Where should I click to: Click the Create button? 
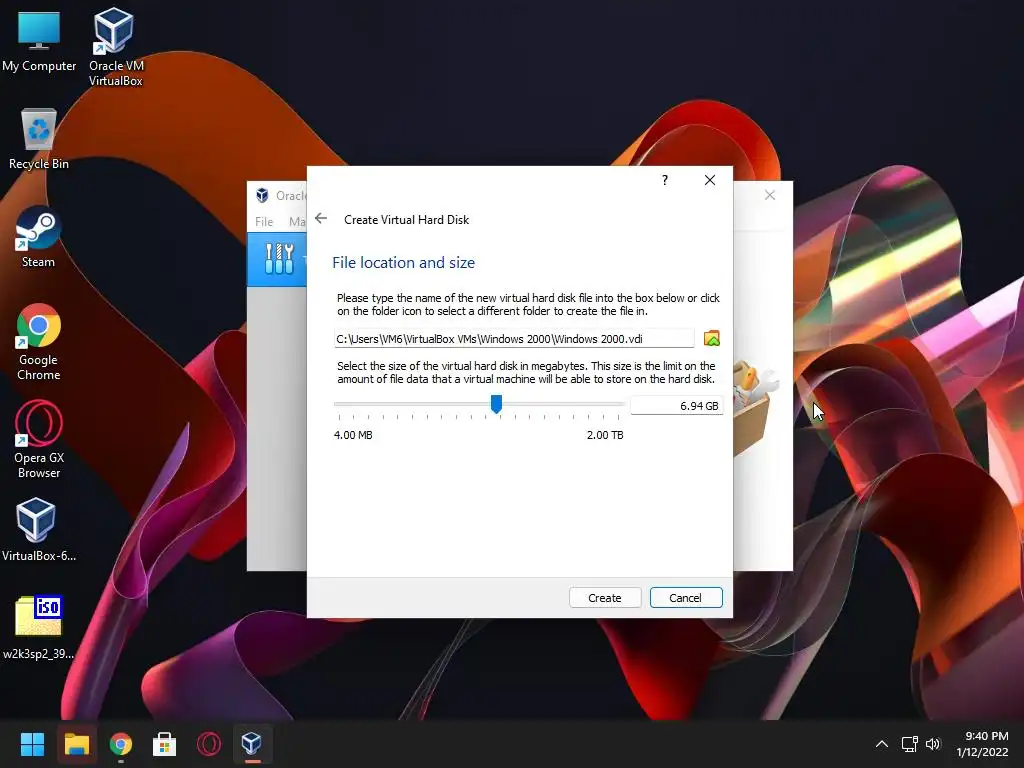coord(605,598)
